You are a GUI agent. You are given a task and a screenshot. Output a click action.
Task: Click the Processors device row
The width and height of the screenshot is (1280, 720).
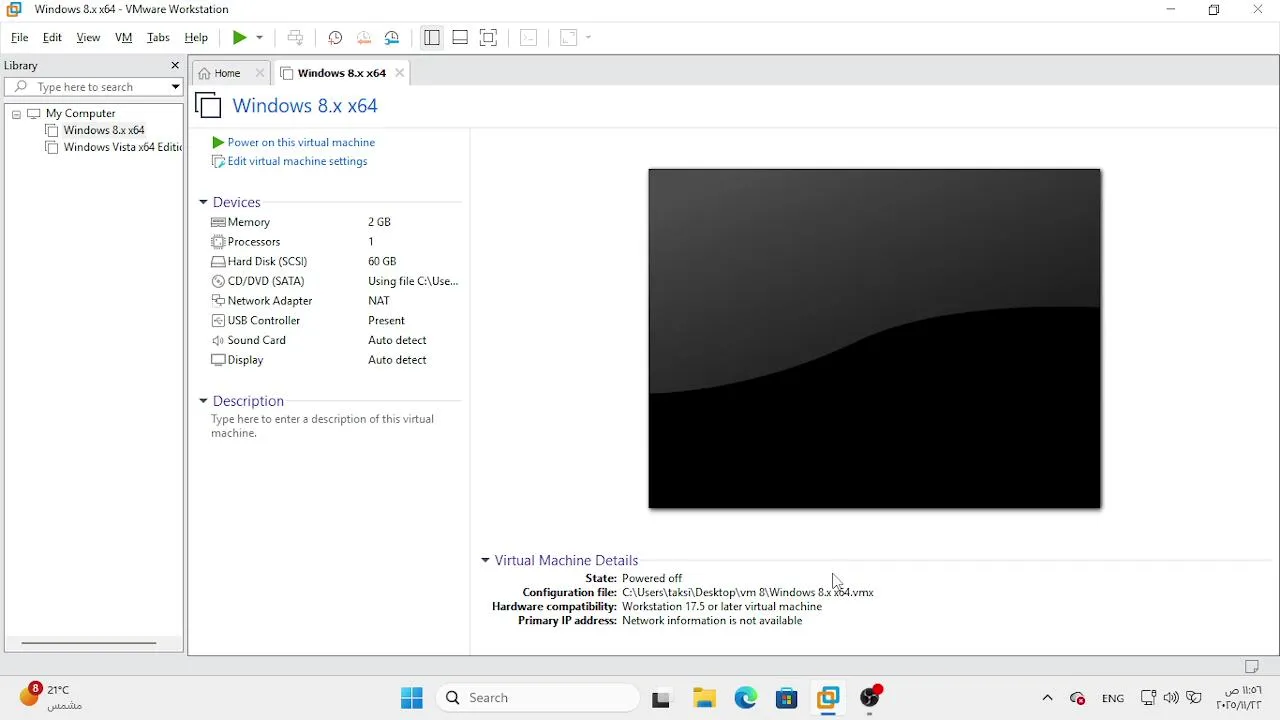334,242
